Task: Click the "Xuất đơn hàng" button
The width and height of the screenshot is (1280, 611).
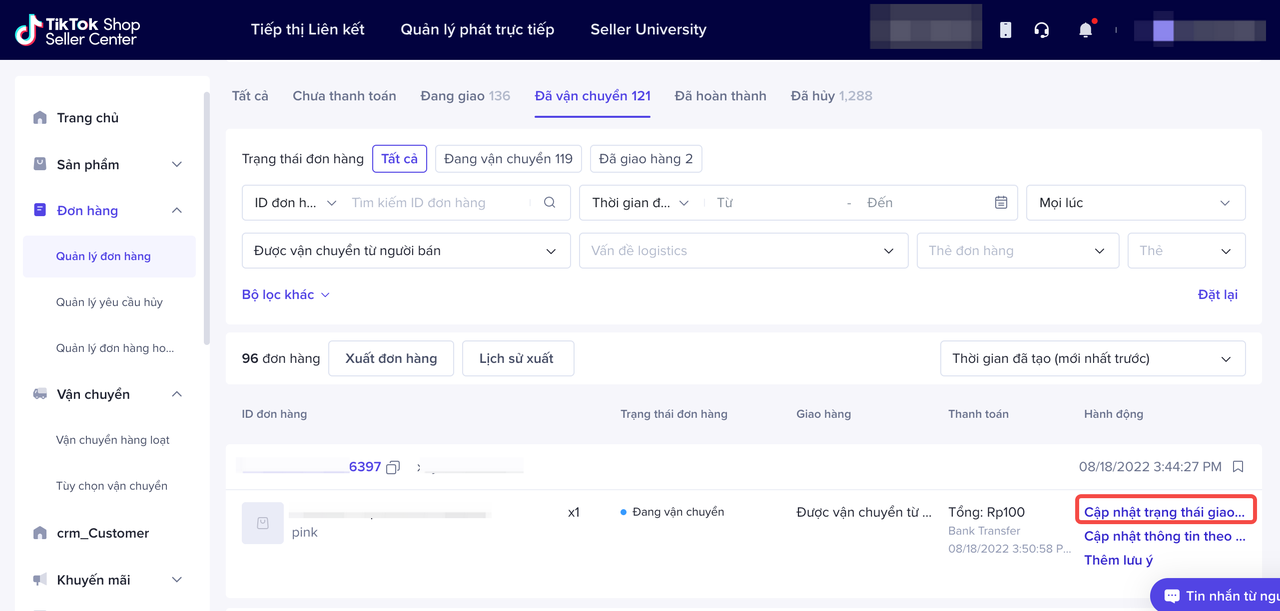Action: 391,359
